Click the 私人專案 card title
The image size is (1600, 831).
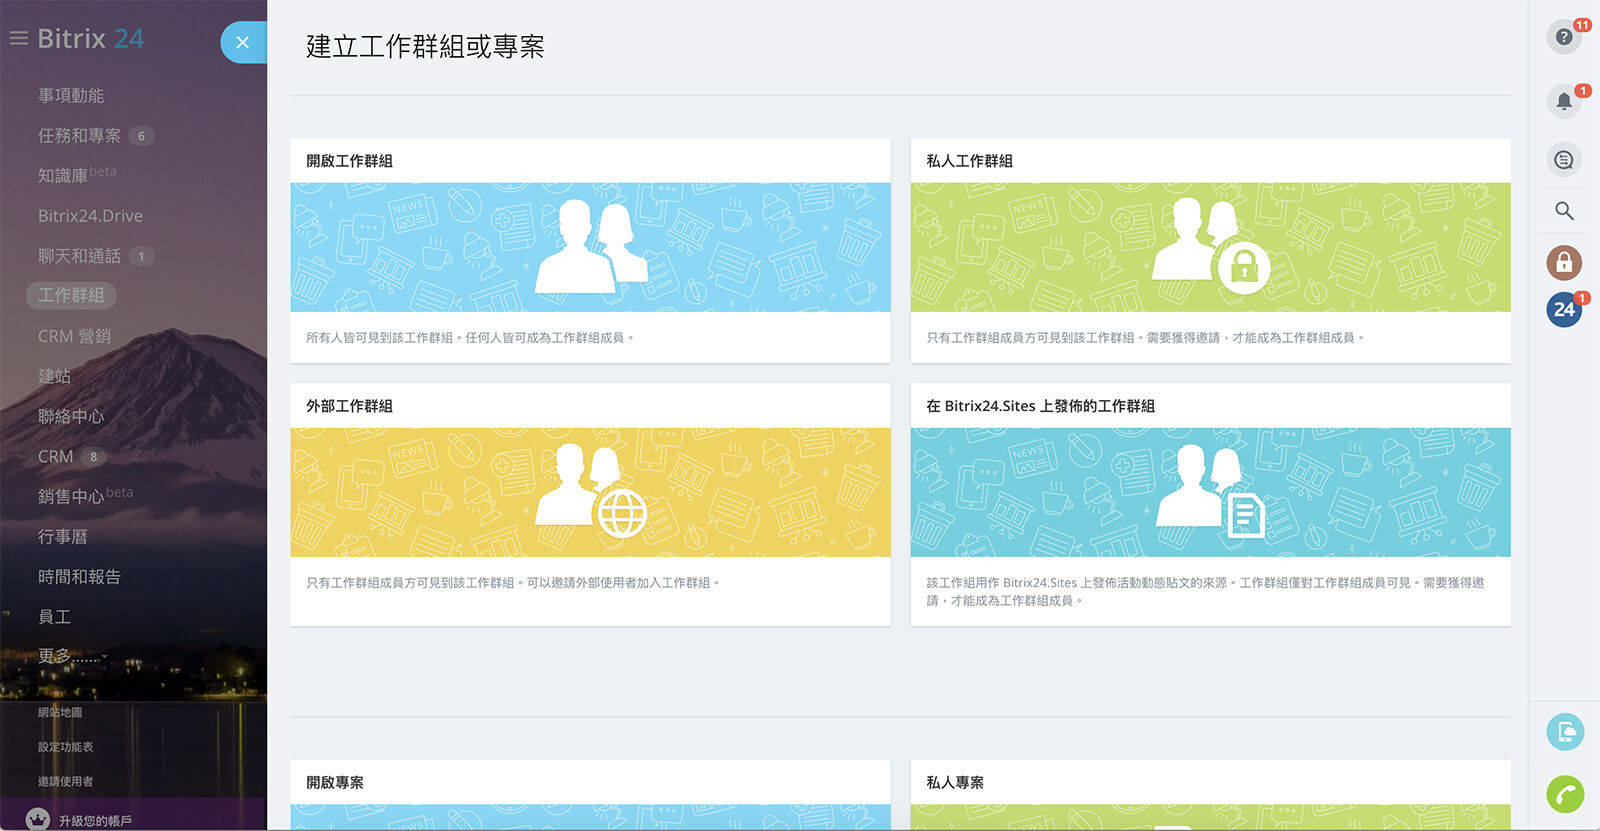click(x=955, y=782)
